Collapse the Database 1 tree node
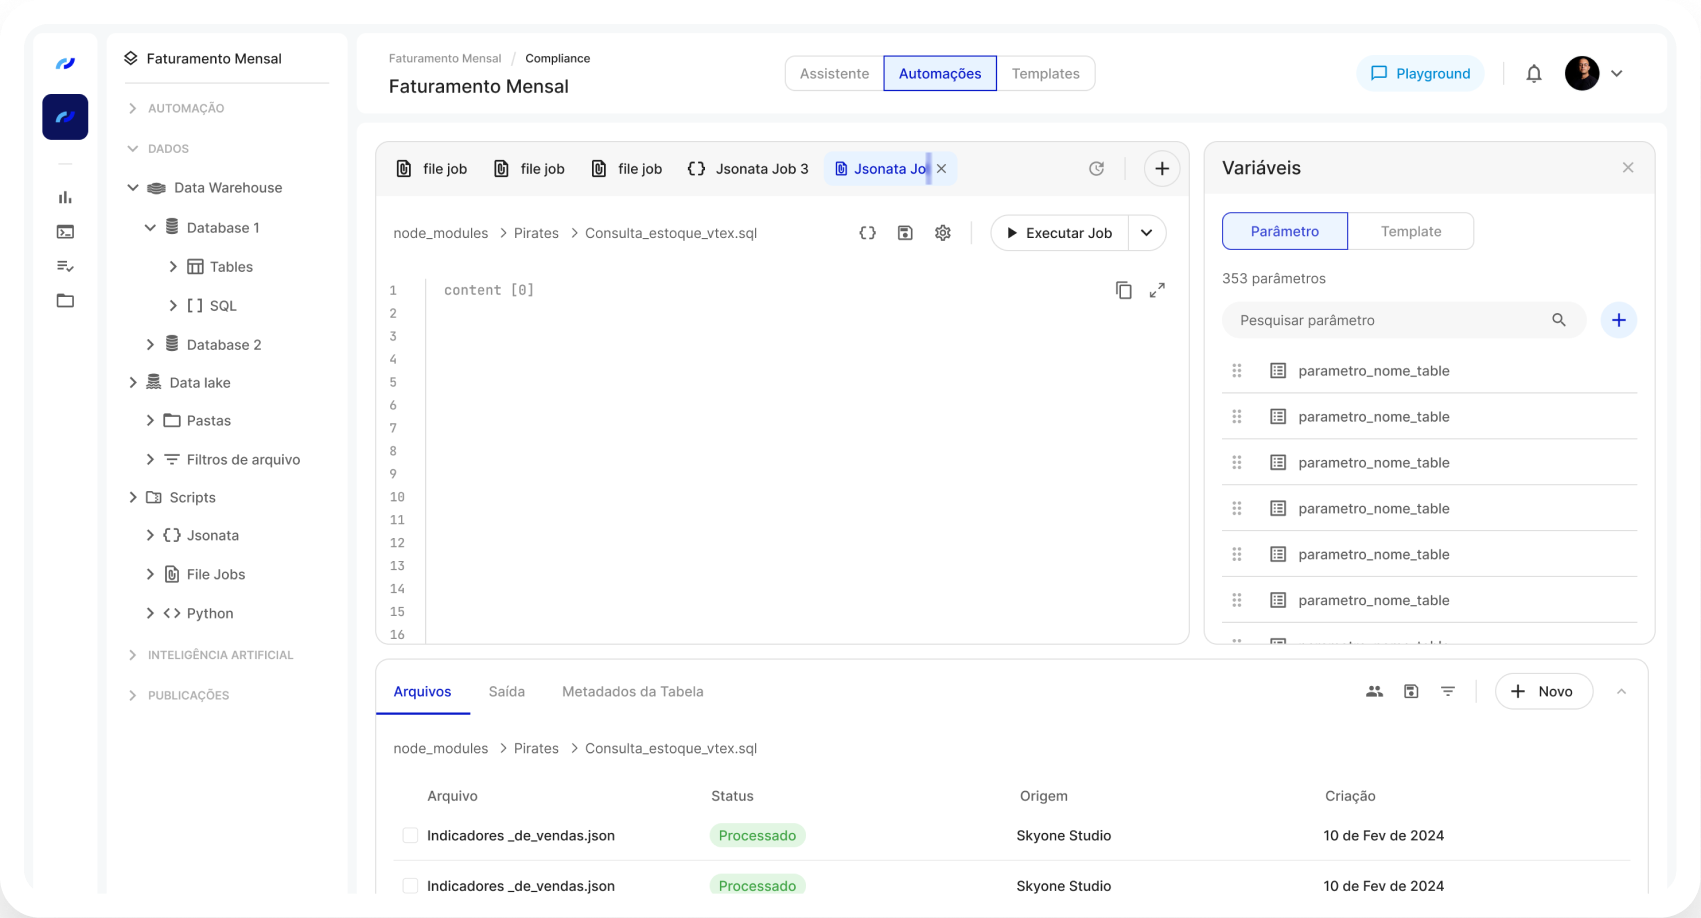This screenshot has width=1701, height=918. coord(150,228)
